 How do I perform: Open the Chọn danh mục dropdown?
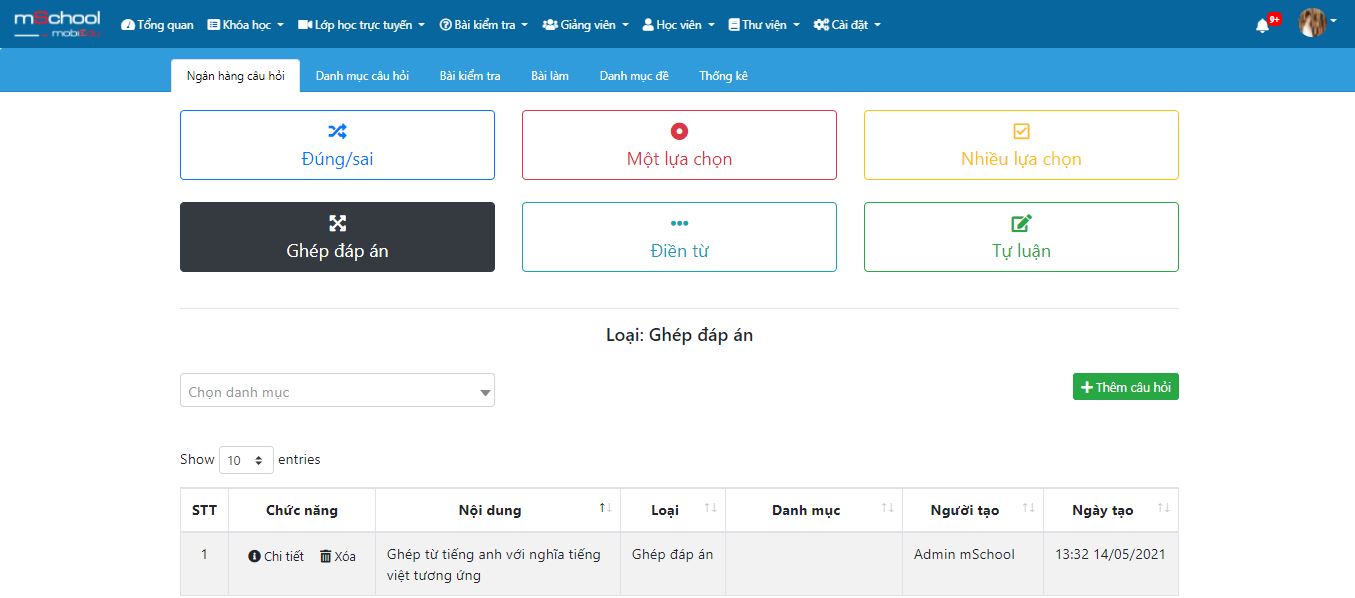coord(337,390)
